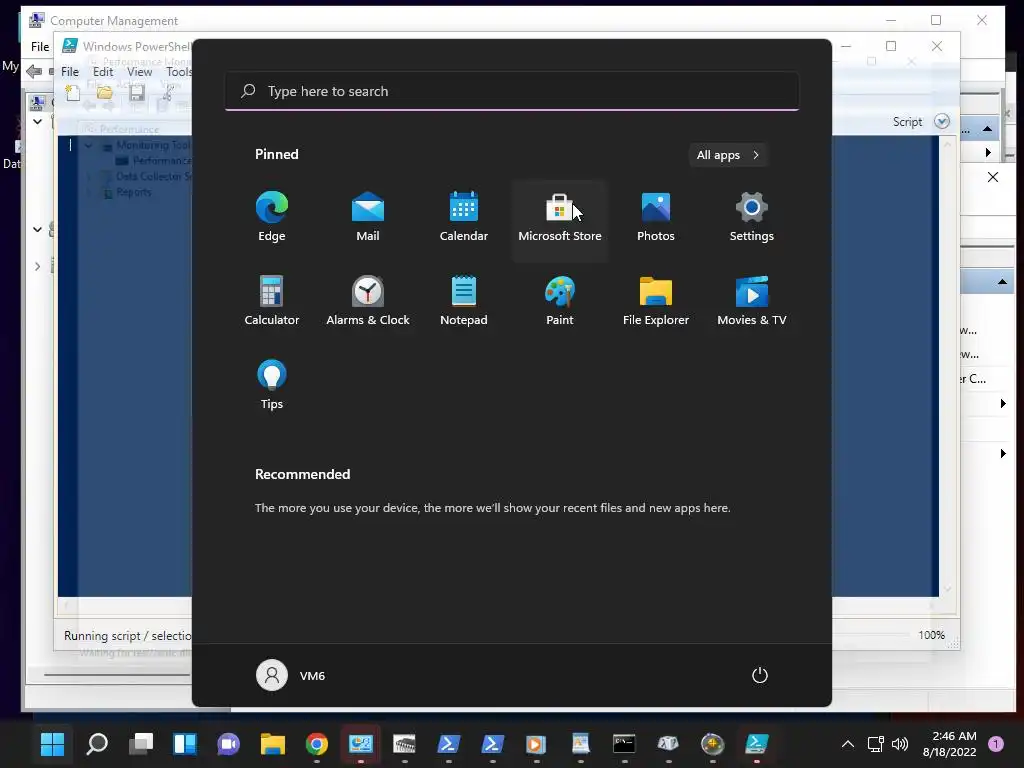Open Task View on the taskbar
This screenshot has width=1024, height=768.
pyautogui.click(x=140, y=743)
